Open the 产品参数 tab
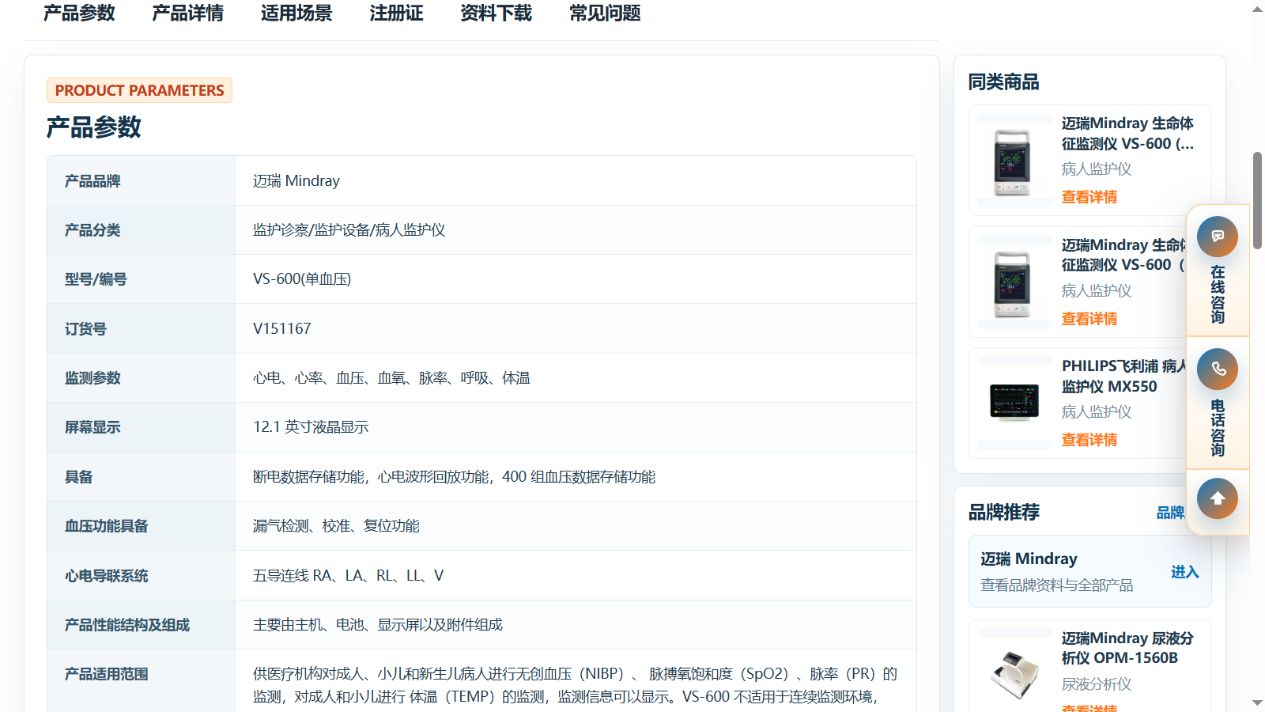1265x712 pixels. coord(79,13)
